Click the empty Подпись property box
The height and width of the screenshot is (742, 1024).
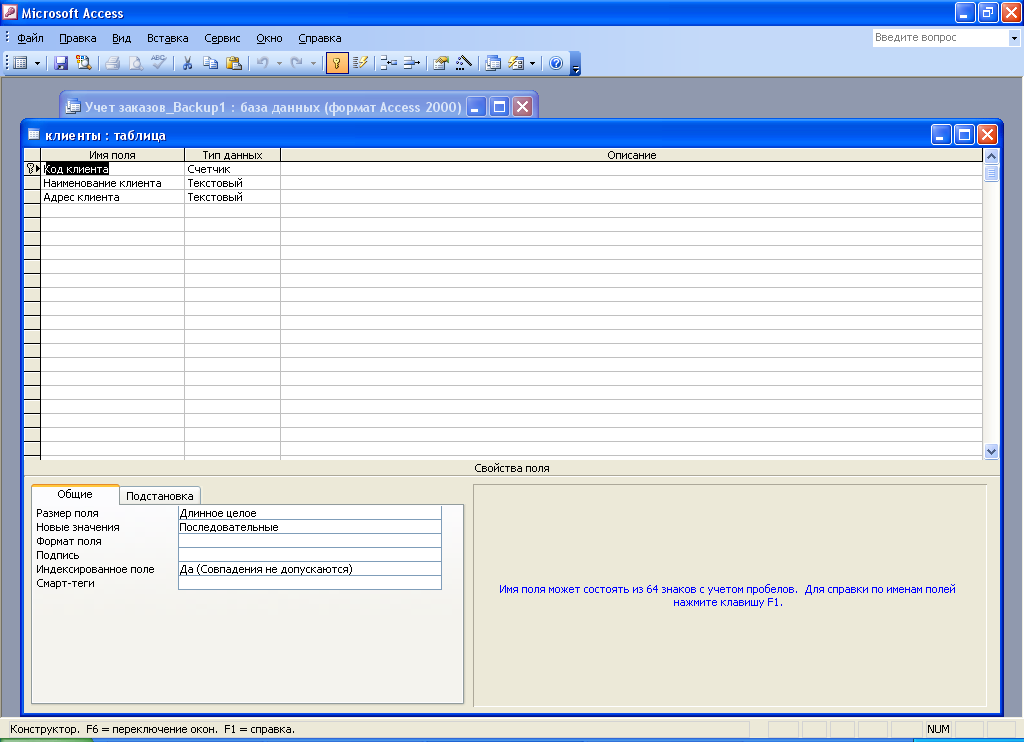(310, 555)
